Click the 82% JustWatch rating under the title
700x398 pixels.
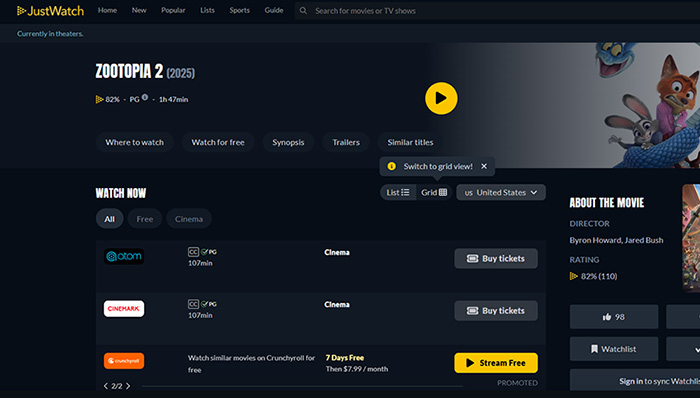(x=108, y=100)
